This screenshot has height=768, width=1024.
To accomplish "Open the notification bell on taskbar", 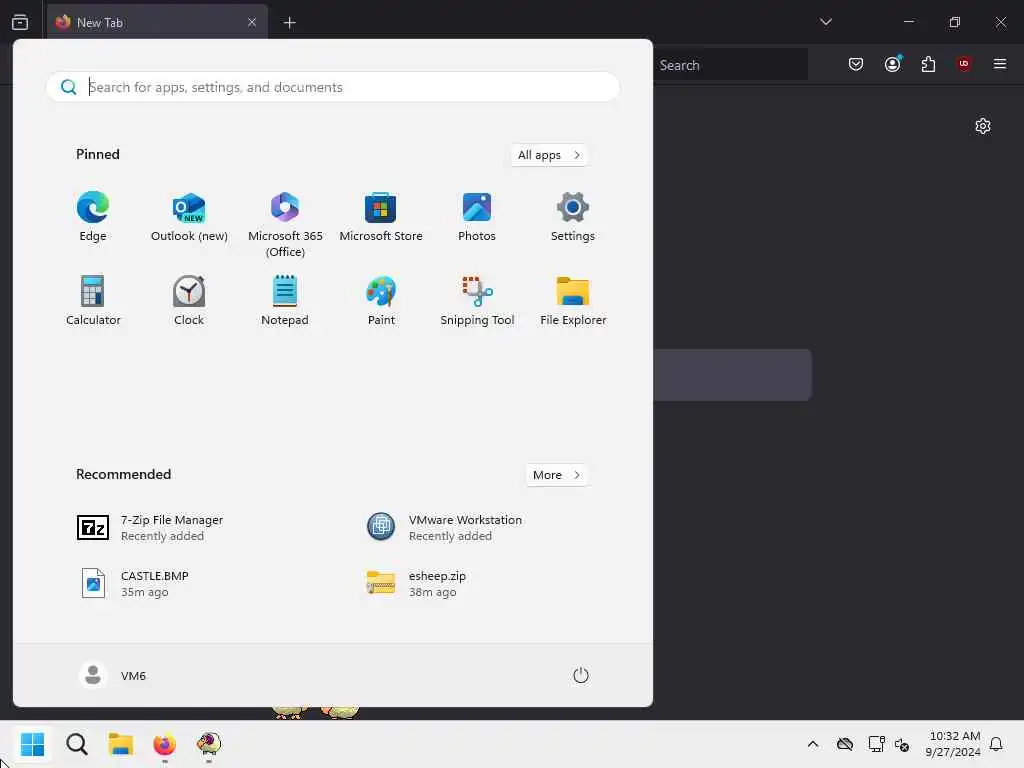I will [996, 744].
